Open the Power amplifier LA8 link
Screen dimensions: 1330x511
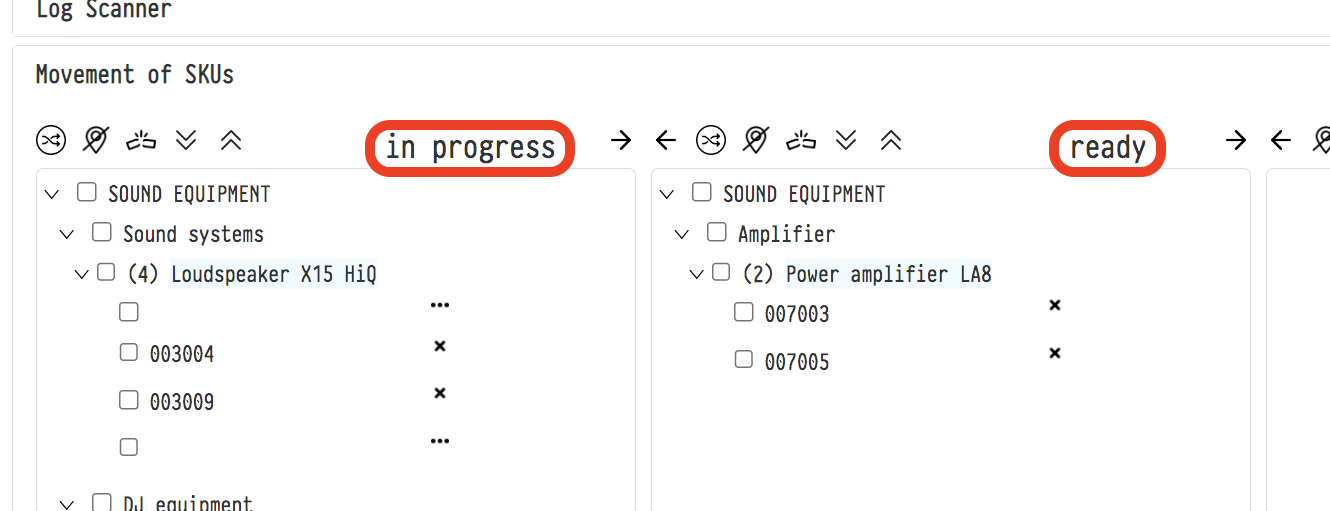point(888,274)
